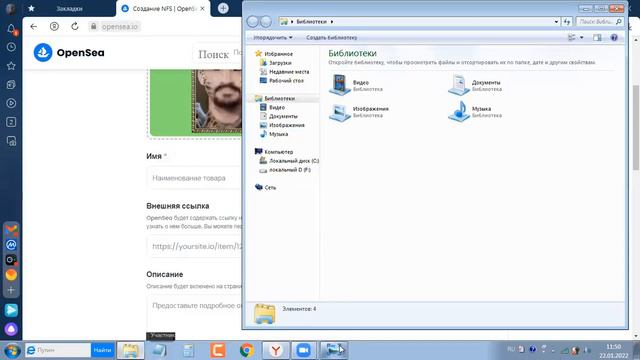640x360 pixels.
Task: Show open tabs counter icon in sidebar
Action: coord(11,122)
